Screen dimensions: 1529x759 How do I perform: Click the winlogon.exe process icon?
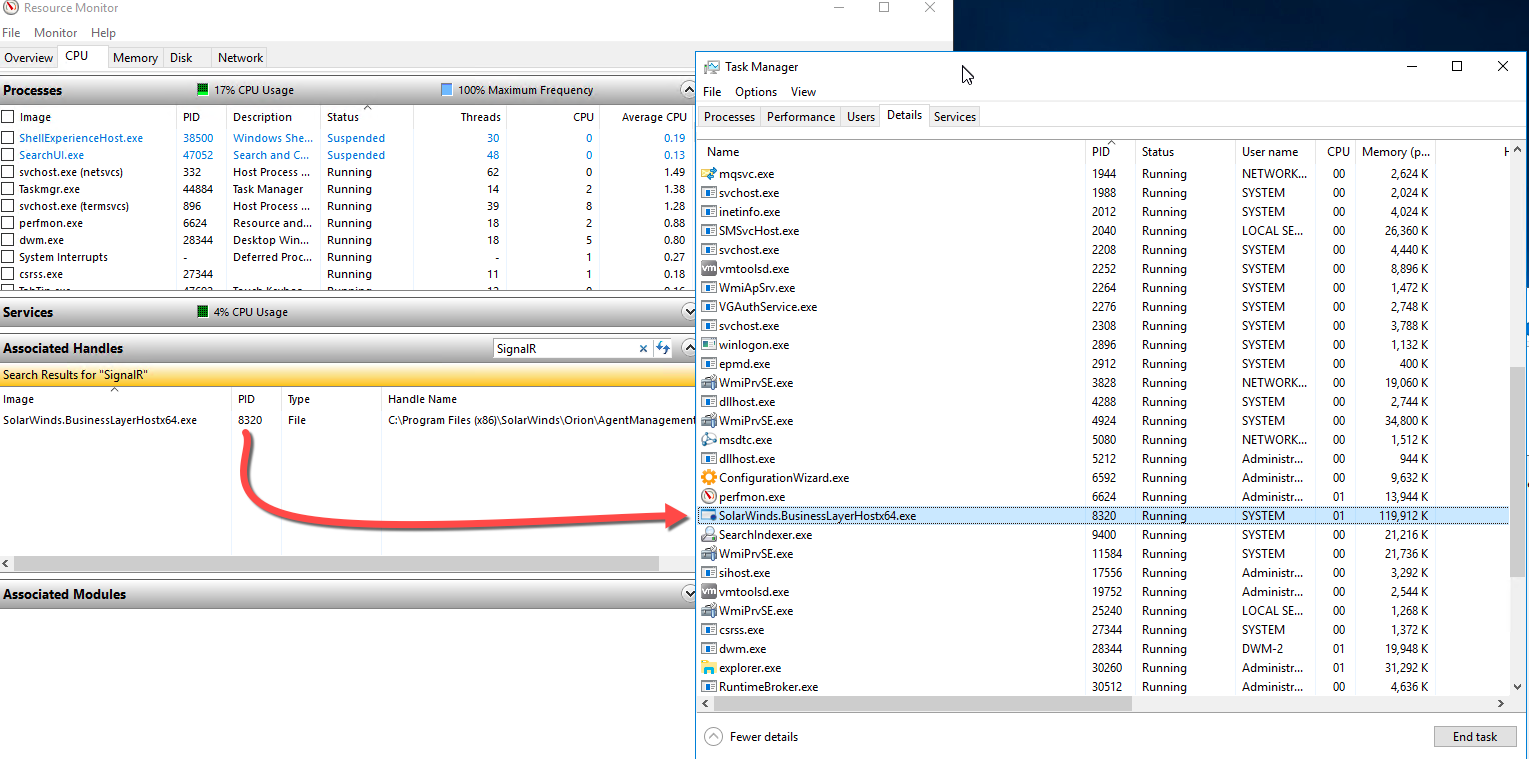[709, 345]
